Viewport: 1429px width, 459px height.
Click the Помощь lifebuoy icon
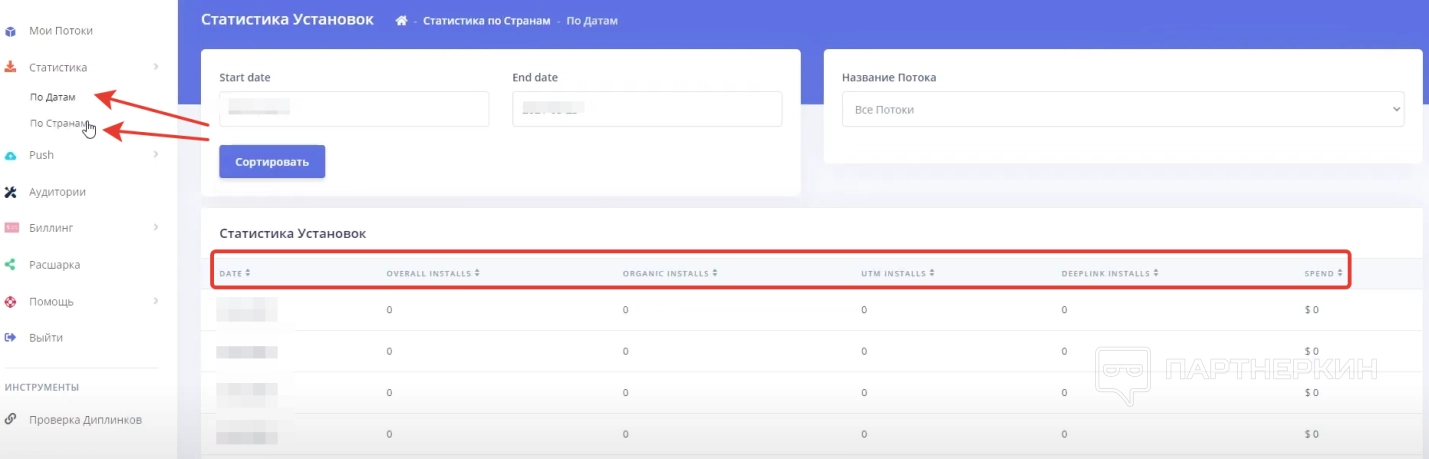[11, 301]
